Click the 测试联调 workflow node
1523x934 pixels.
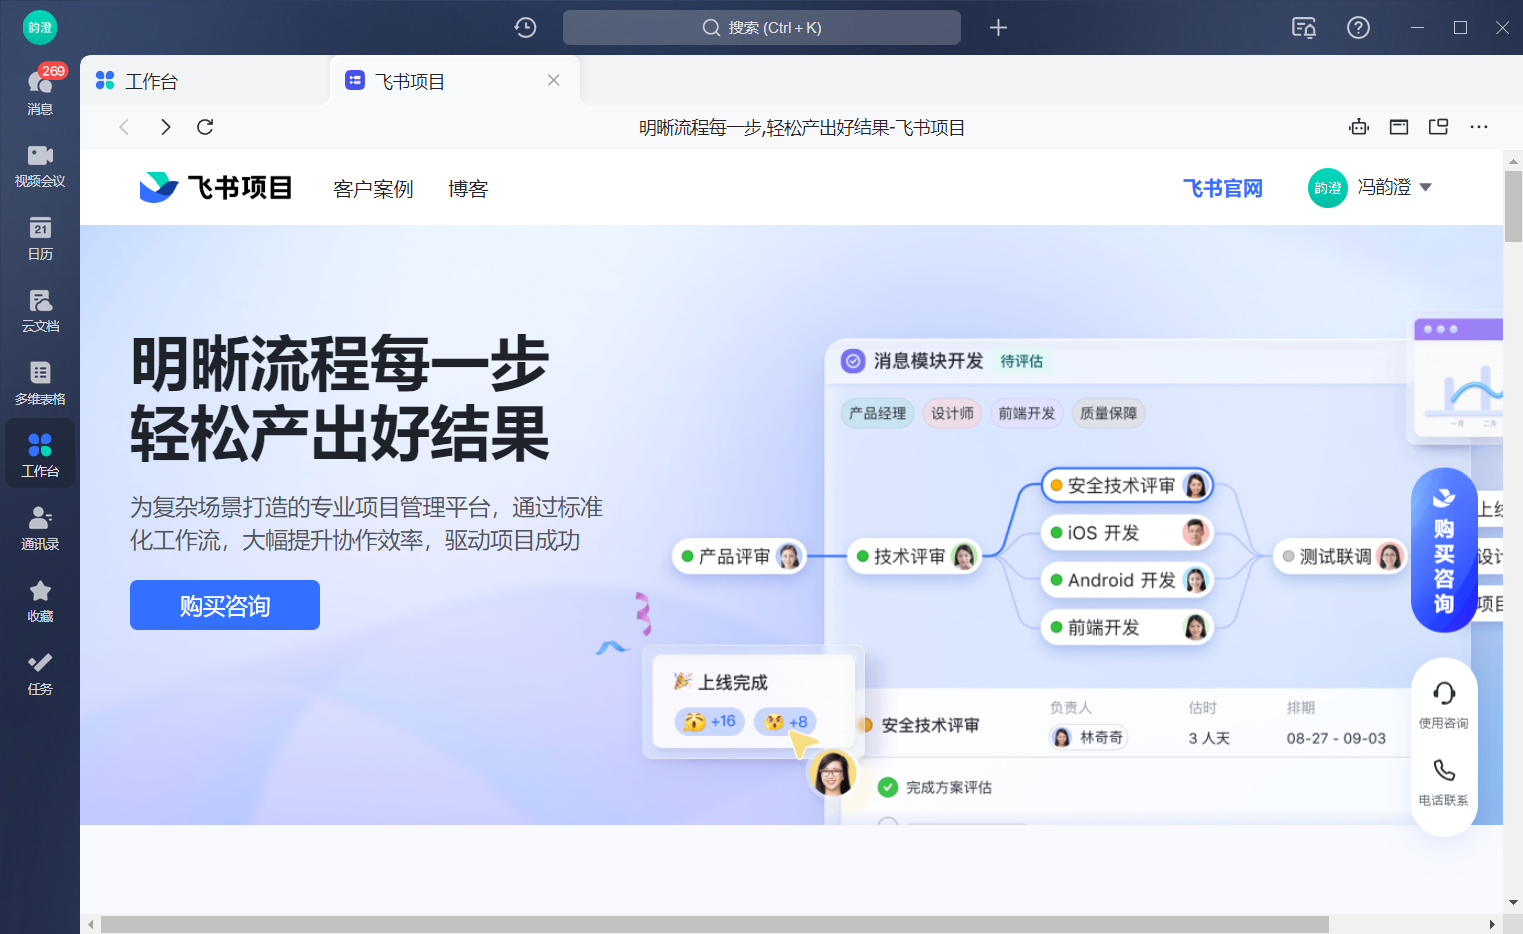tap(1340, 556)
